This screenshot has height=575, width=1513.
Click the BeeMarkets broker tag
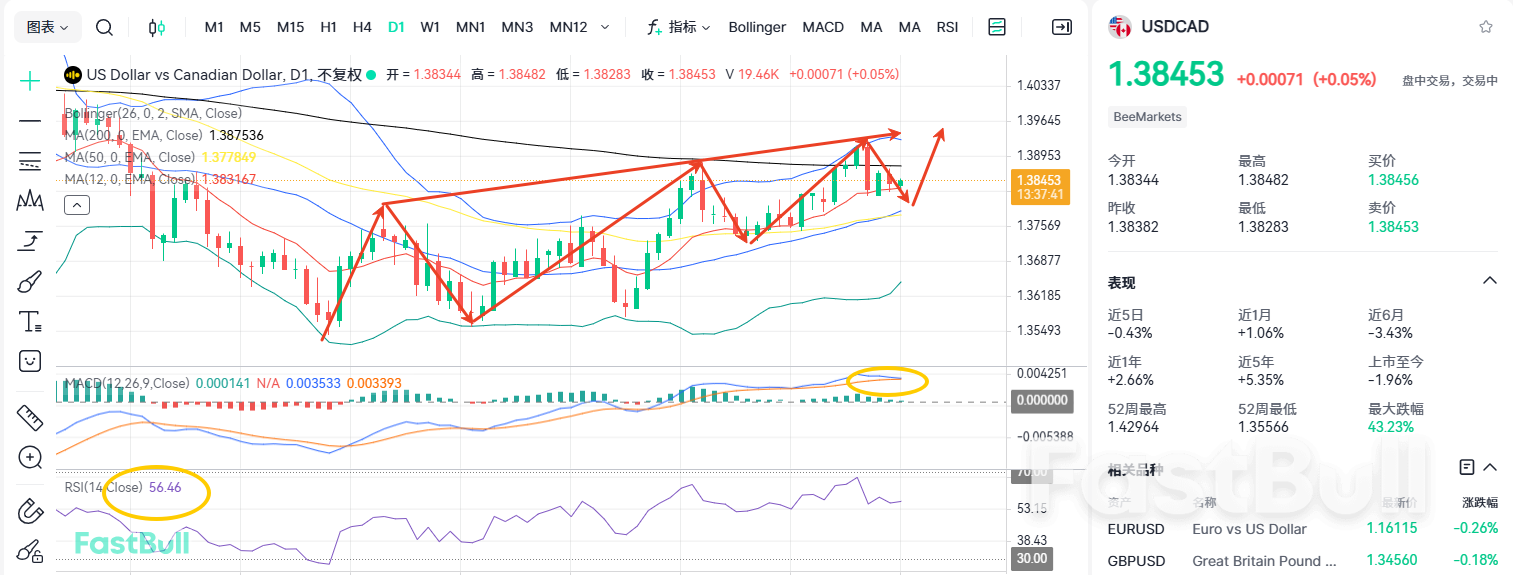[x=1148, y=117]
